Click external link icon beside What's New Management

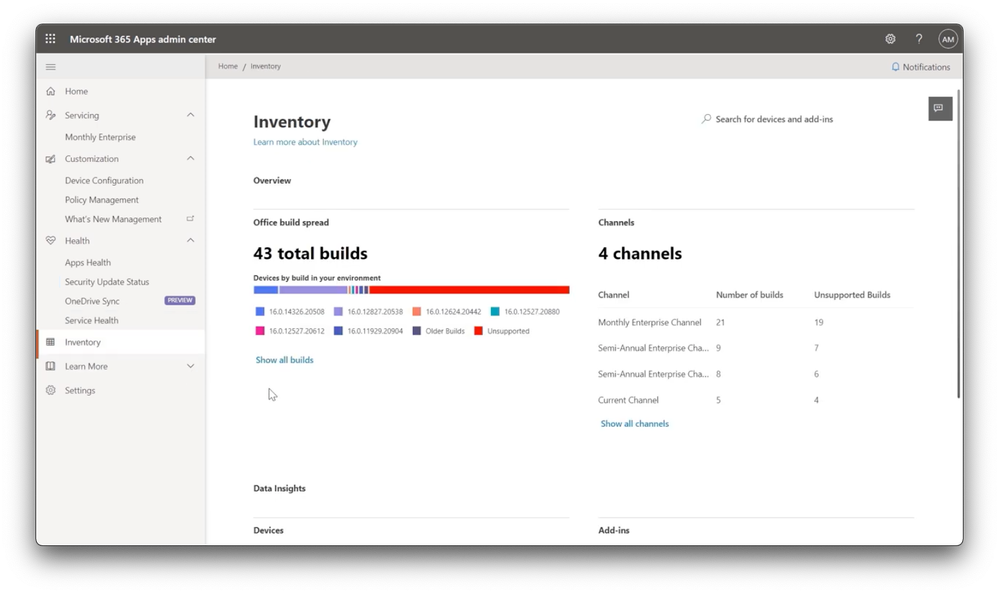[x=190, y=218]
